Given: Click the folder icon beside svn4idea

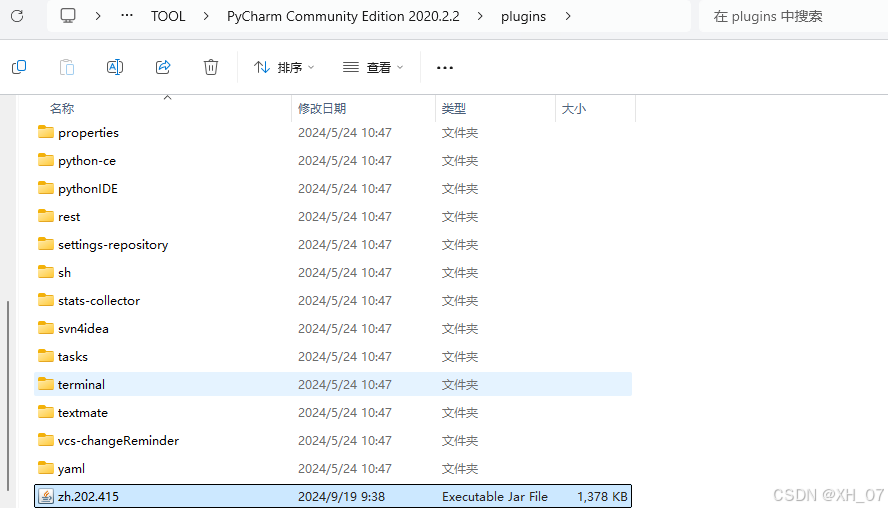Looking at the screenshot, I should 46,328.
